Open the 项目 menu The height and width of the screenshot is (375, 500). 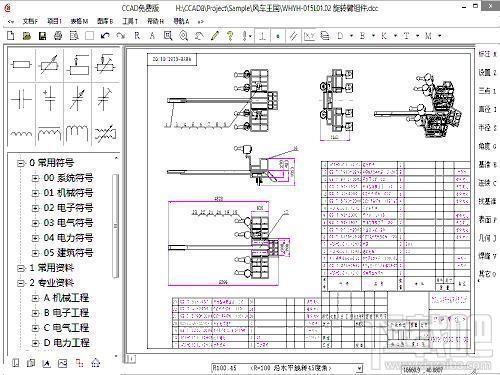click(54, 21)
